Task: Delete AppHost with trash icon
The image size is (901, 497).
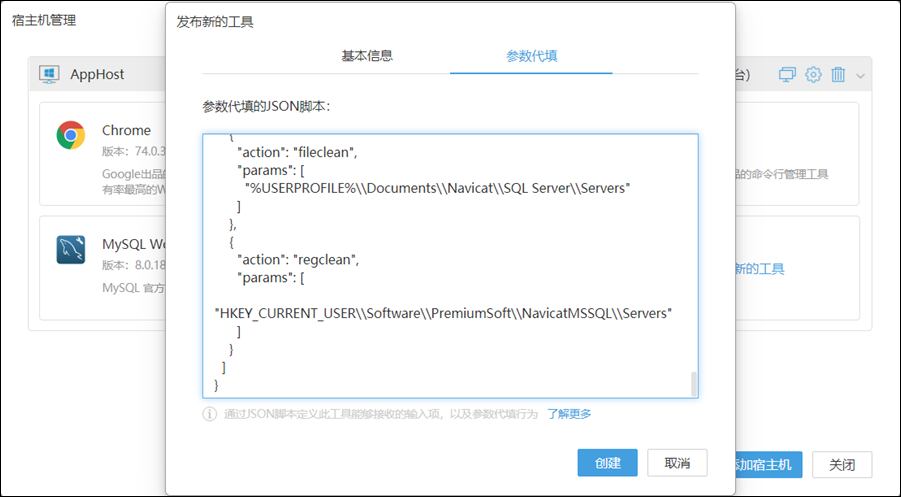Action: [x=838, y=74]
